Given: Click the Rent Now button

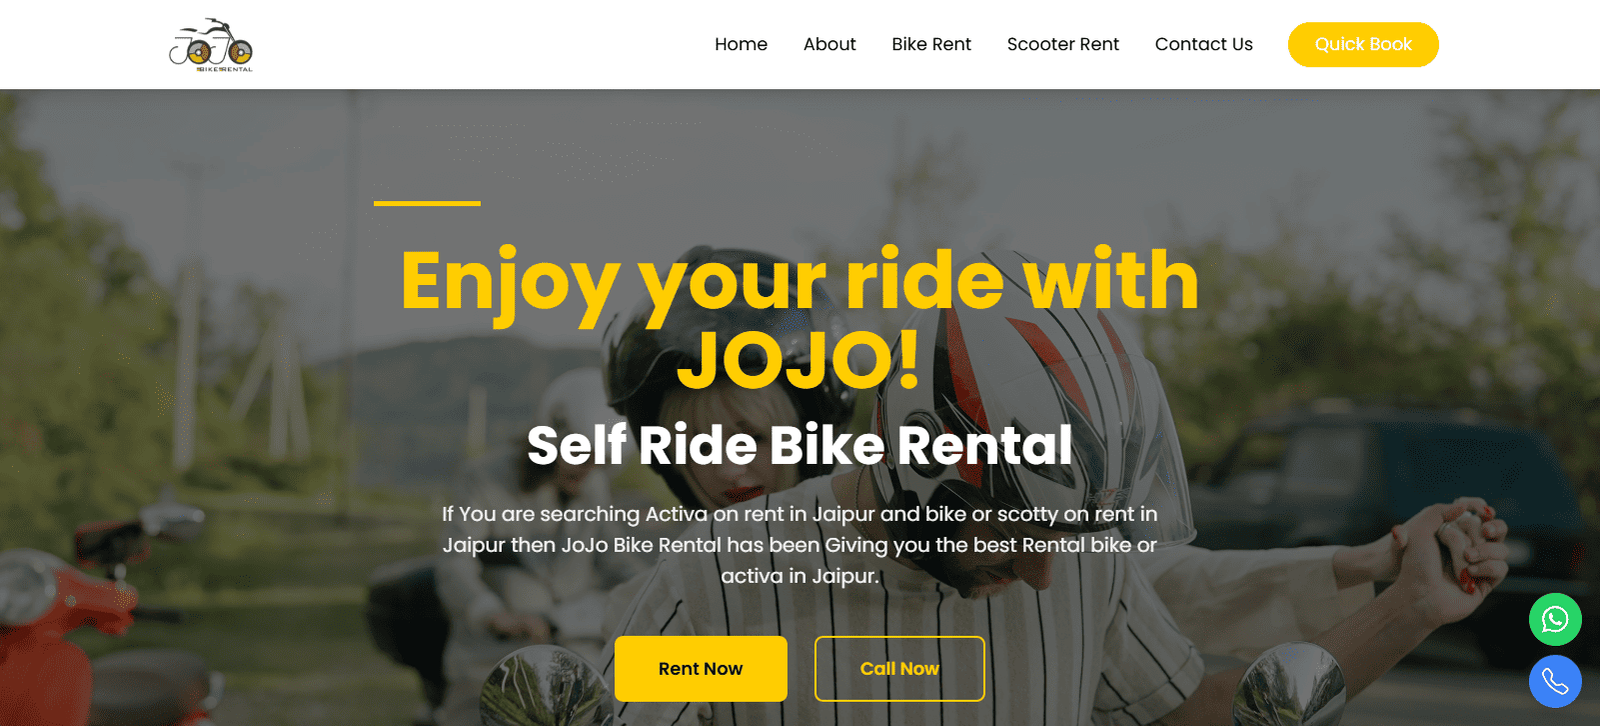Looking at the screenshot, I should [x=701, y=668].
